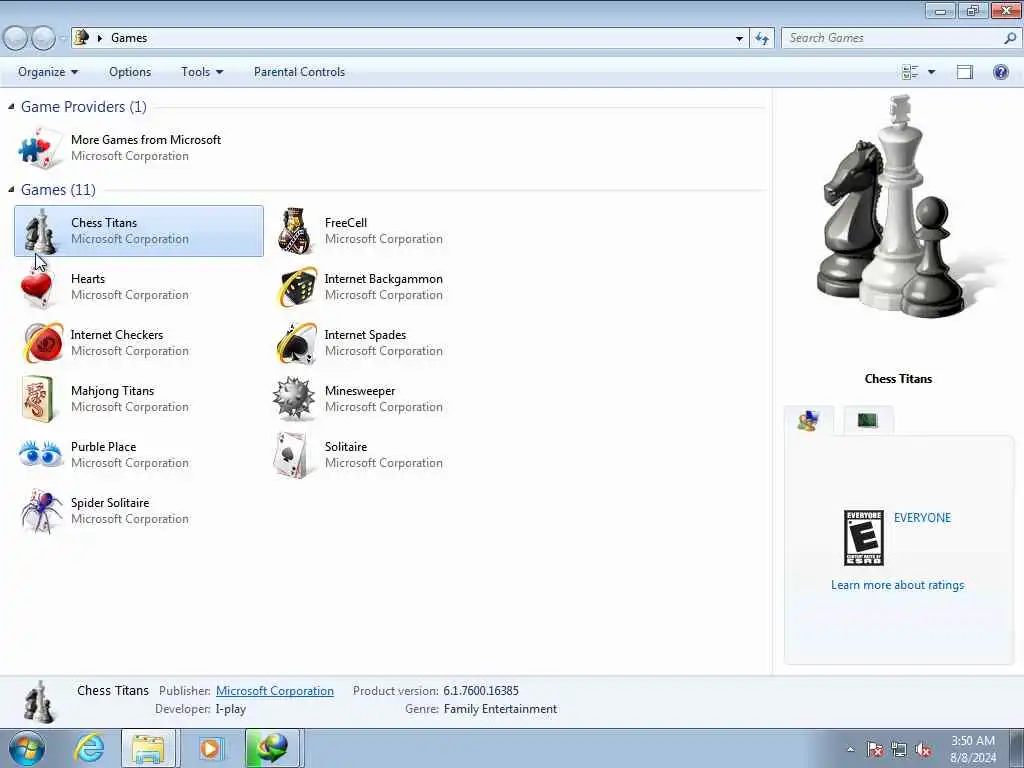
Task: Click the Chess Titans caption in preview pane
Action: click(898, 379)
